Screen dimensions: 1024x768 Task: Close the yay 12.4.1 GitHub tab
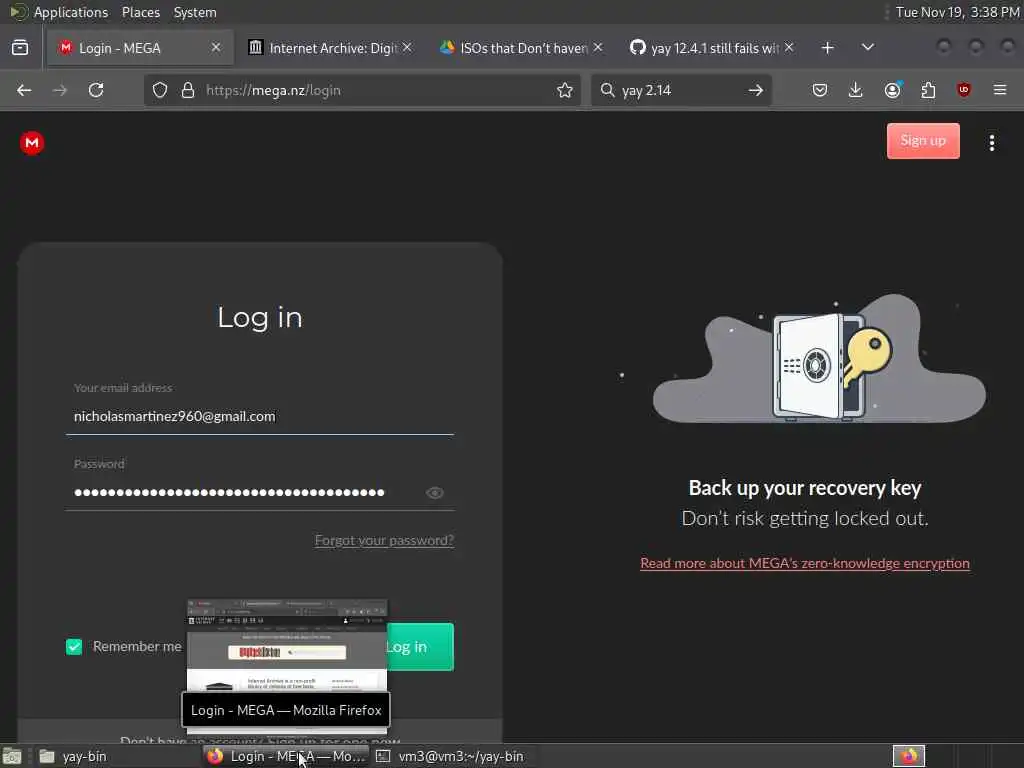(789, 48)
